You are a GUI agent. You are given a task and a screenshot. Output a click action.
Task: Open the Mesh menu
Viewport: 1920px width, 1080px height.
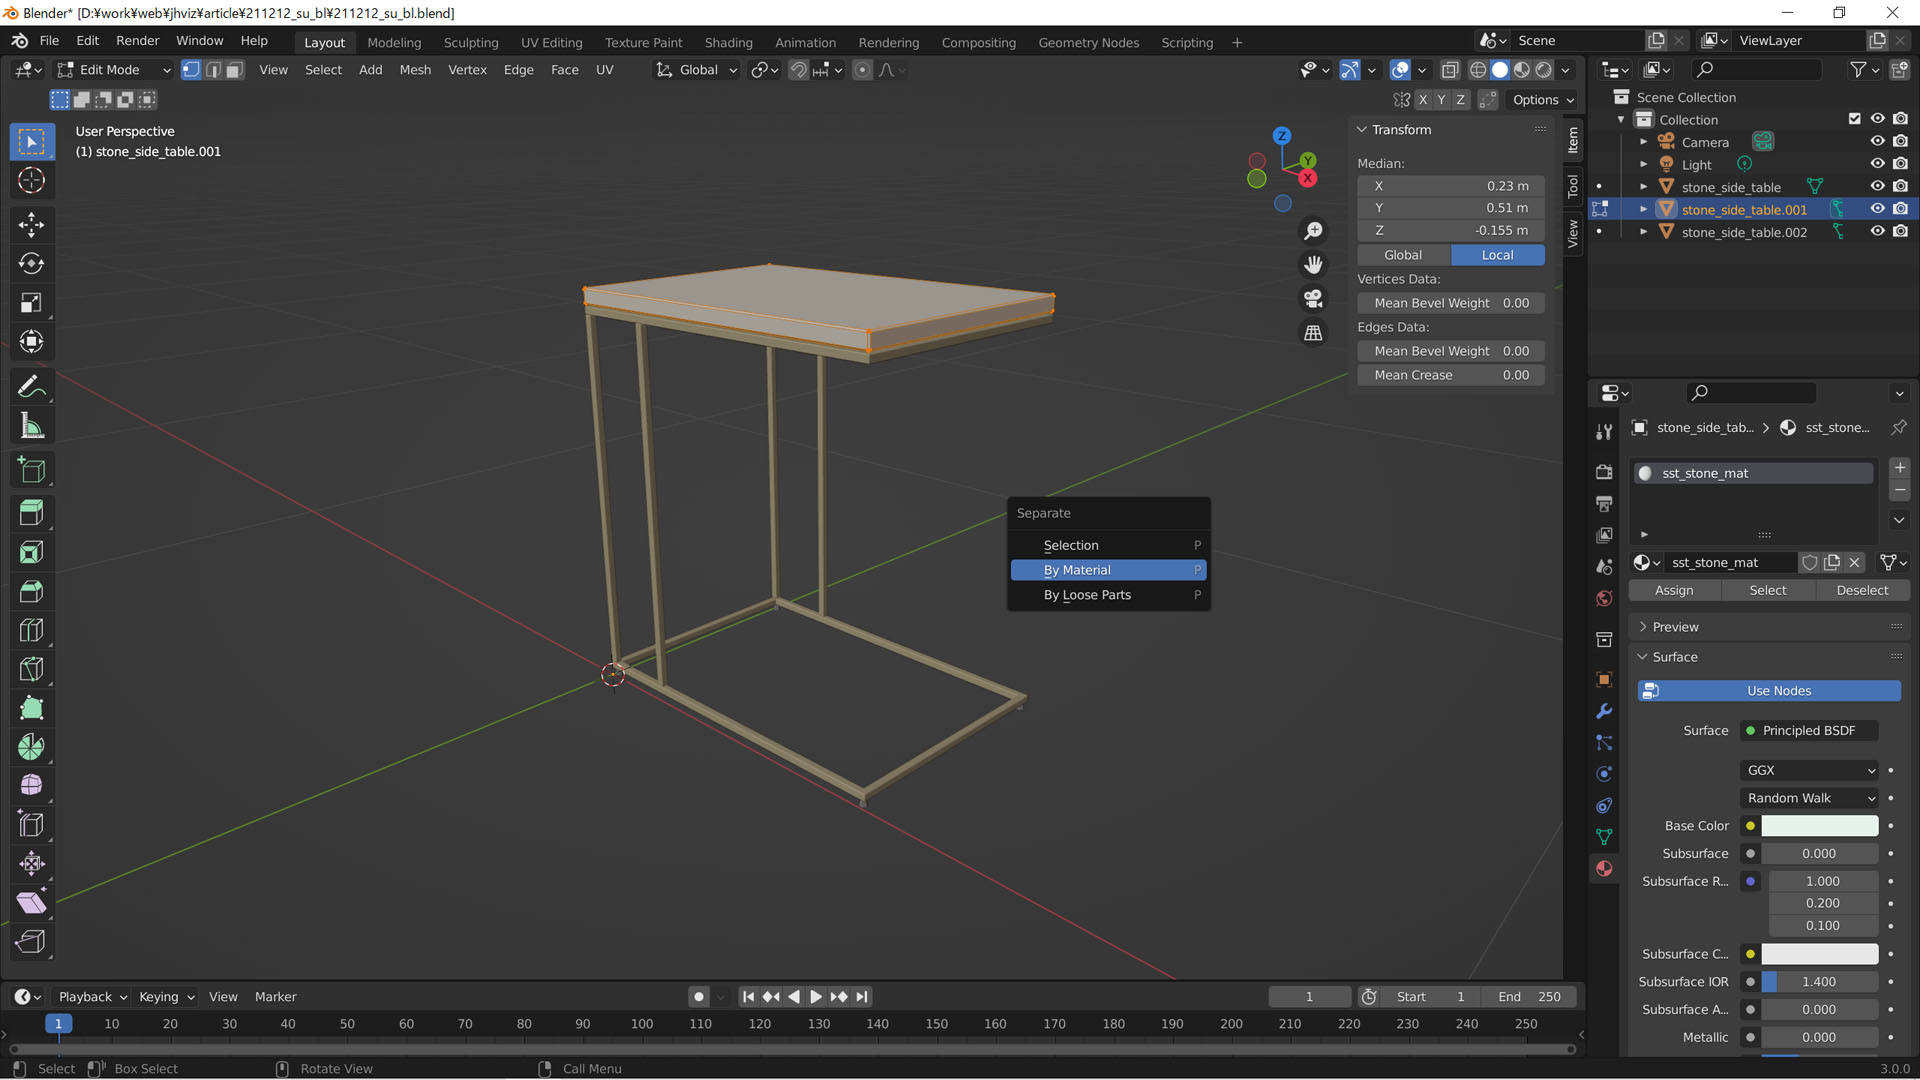tap(415, 70)
